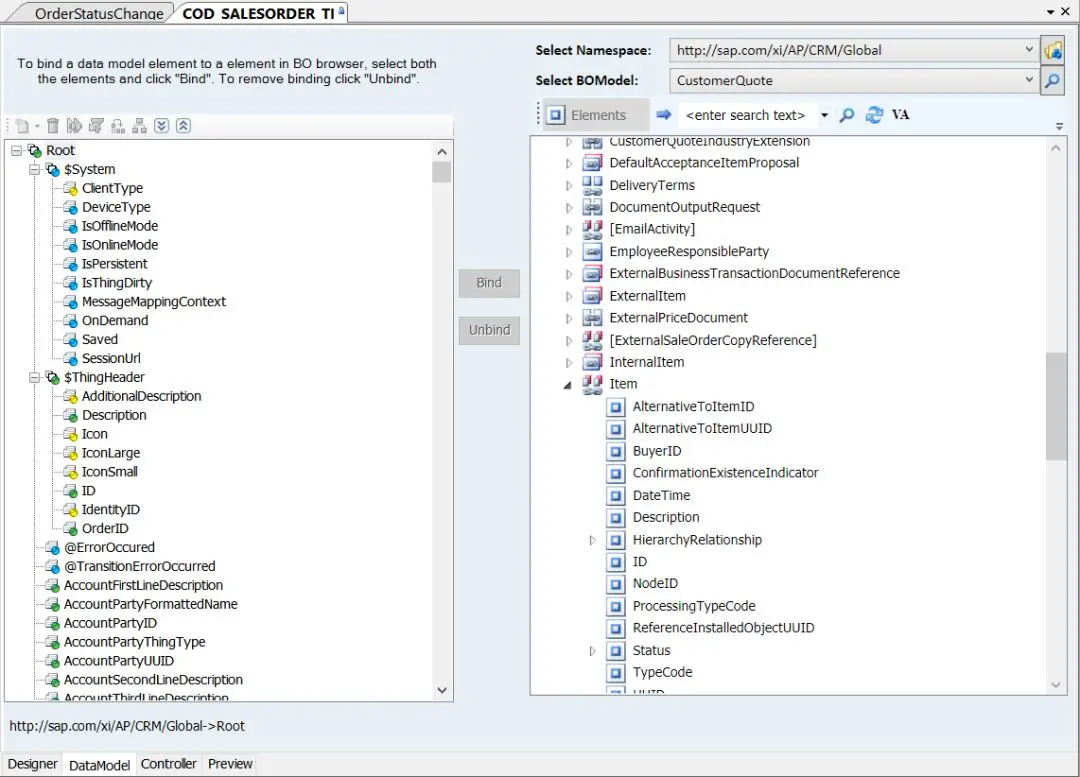Collapse the $ThingHeader node
Screen dimensions: 1080x777
(34, 377)
